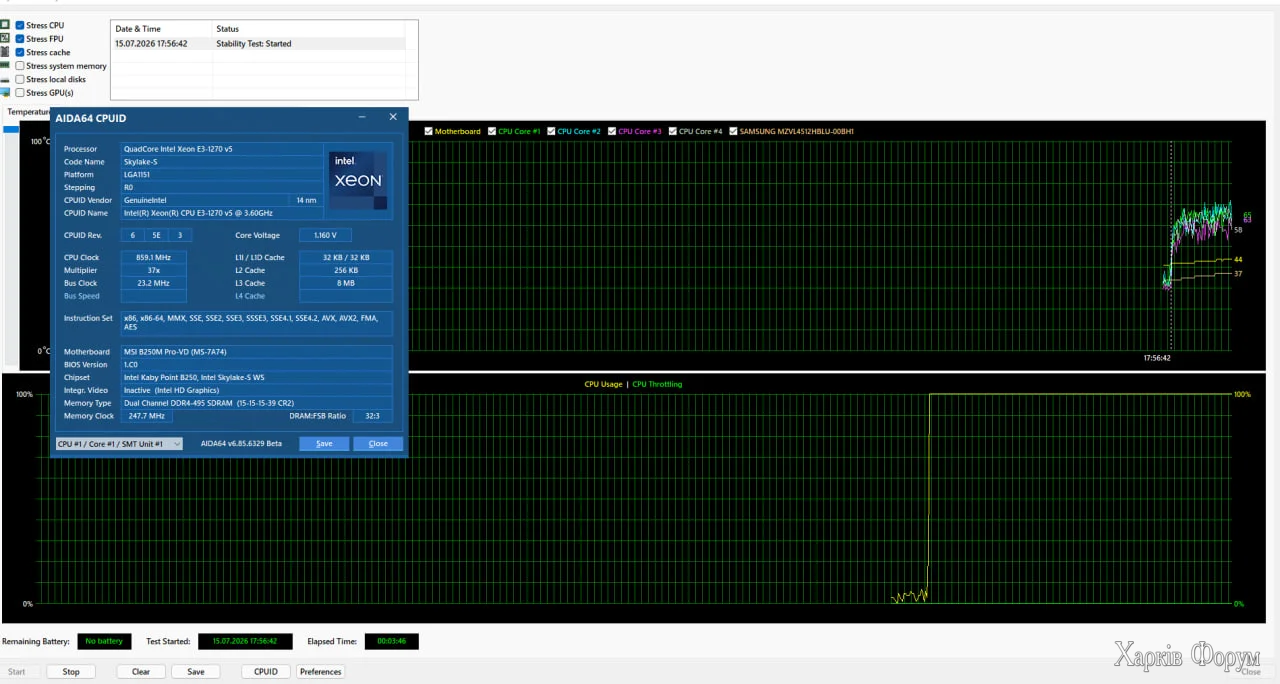1280x684 pixels.
Task: Click the FPU icon beside Stress FPU
Action: pyautogui.click(x=5, y=38)
